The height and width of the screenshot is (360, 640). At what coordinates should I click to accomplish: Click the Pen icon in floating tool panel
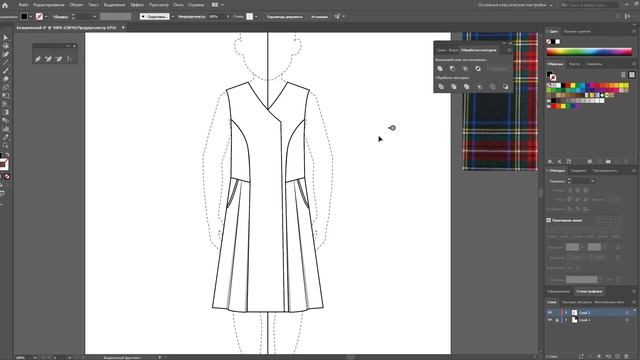pyautogui.click(x=38, y=59)
